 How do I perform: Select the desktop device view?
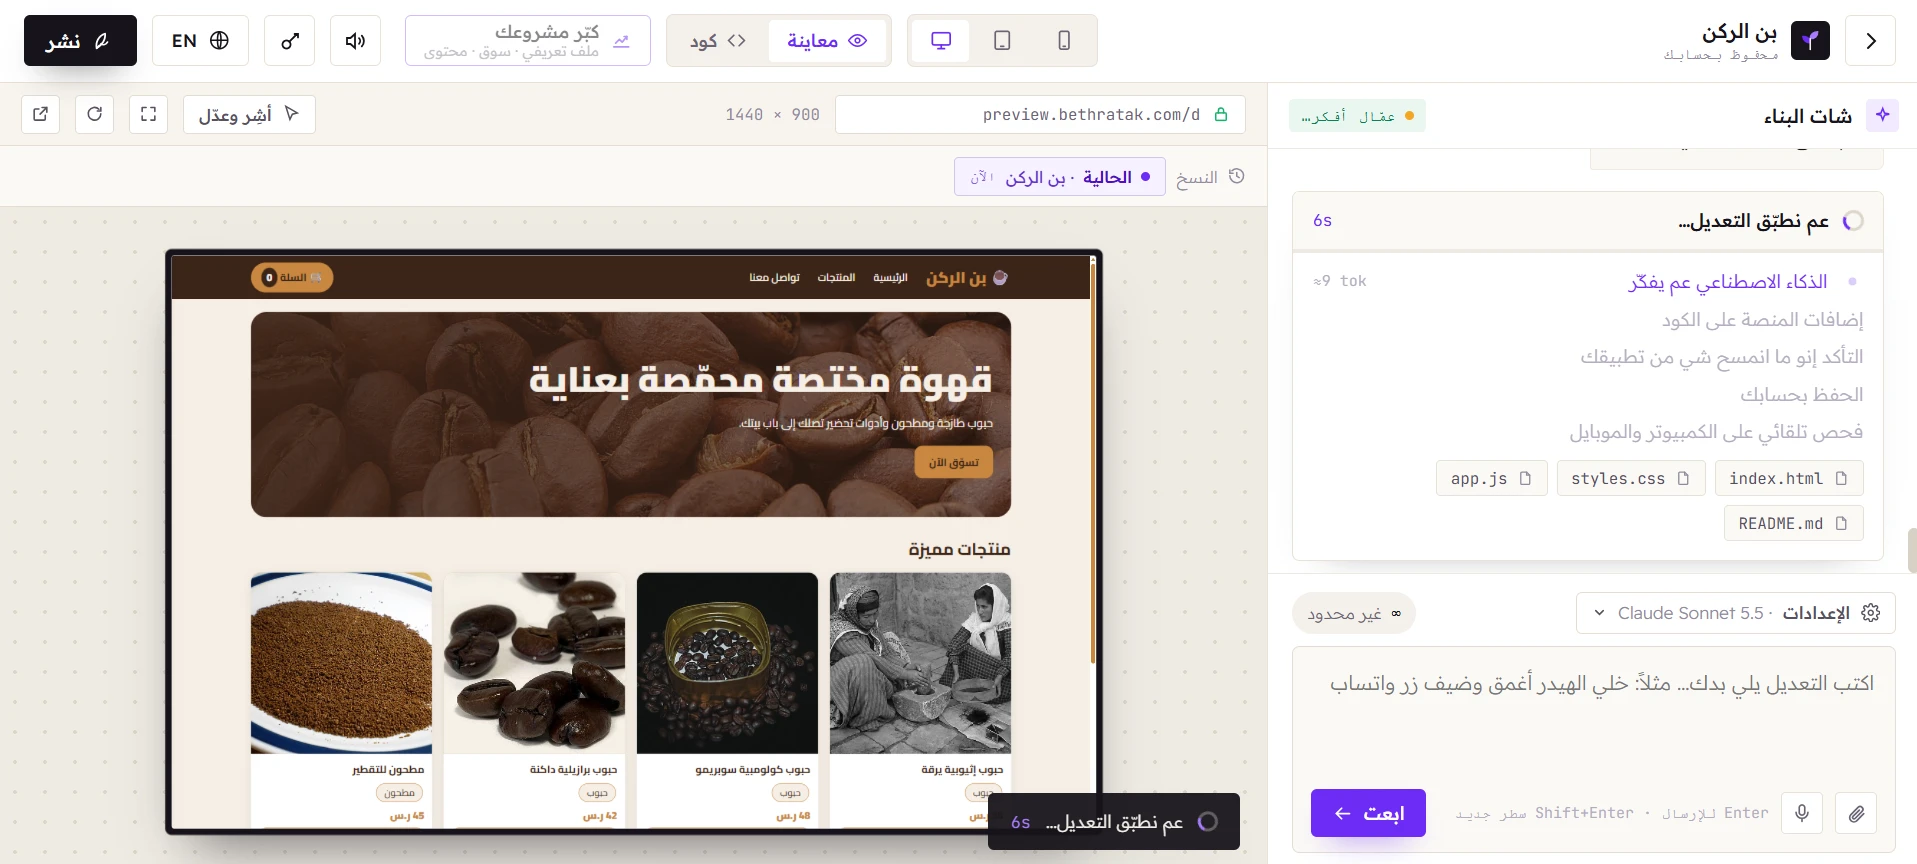point(941,41)
